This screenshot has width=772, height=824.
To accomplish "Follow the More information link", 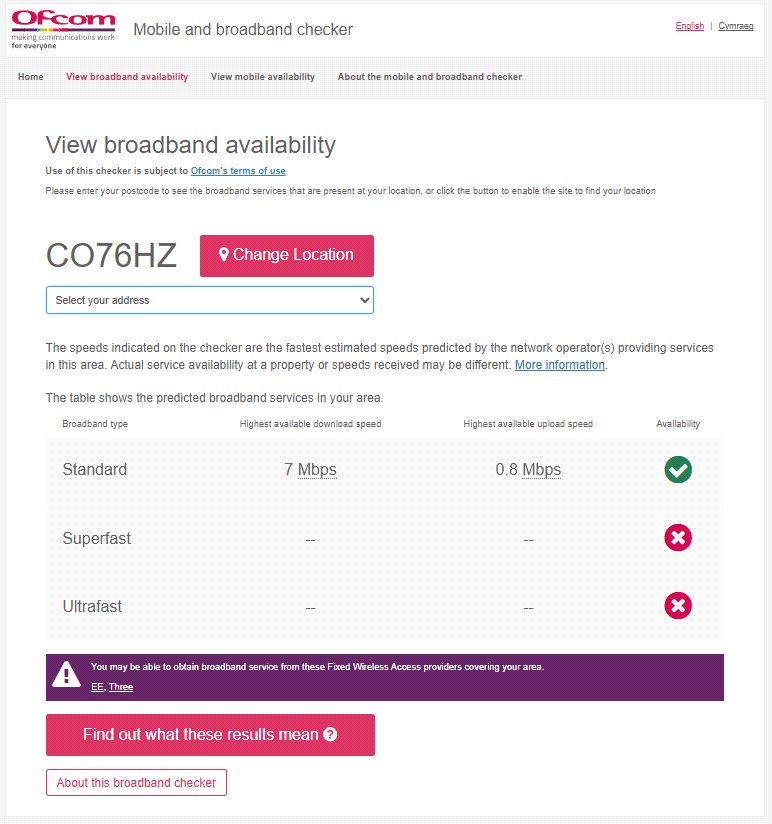I will 560,365.
